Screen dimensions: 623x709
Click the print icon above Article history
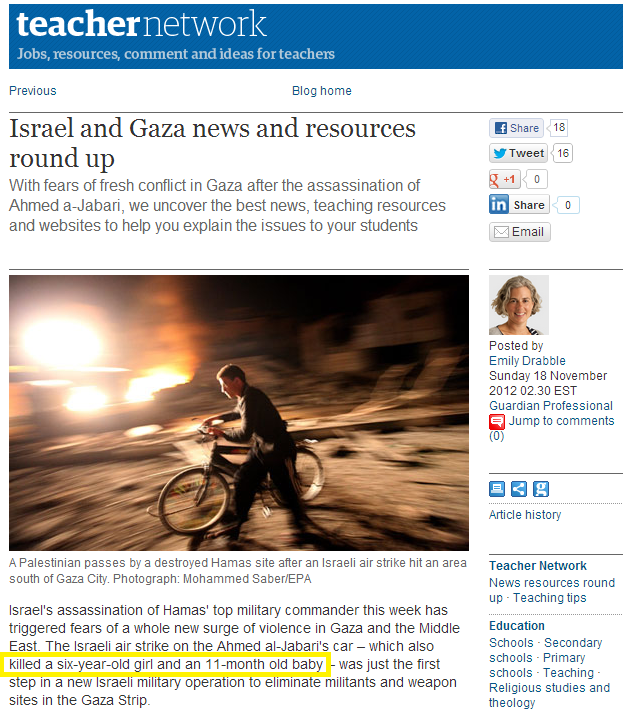(497, 489)
